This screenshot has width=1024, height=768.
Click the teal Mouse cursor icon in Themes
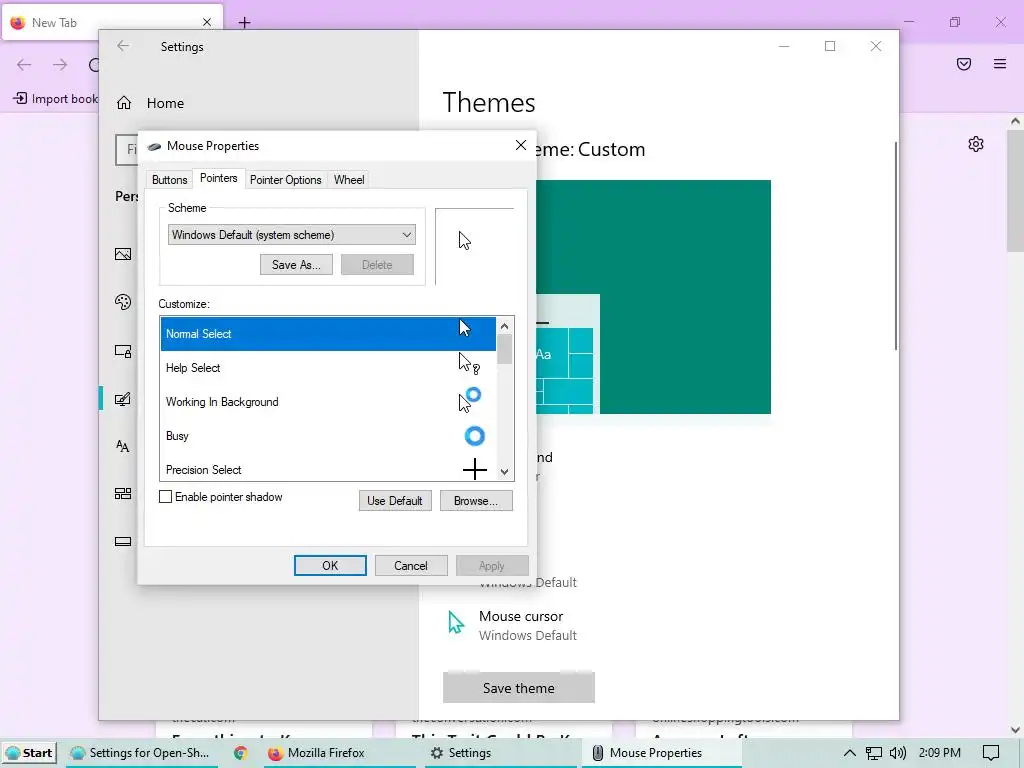click(456, 622)
